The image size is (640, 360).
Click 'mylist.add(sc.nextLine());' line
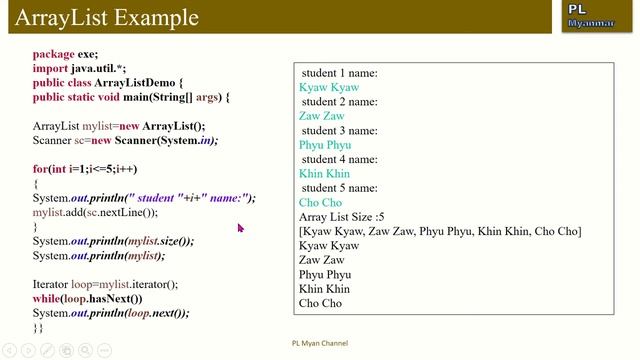[x=95, y=212]
